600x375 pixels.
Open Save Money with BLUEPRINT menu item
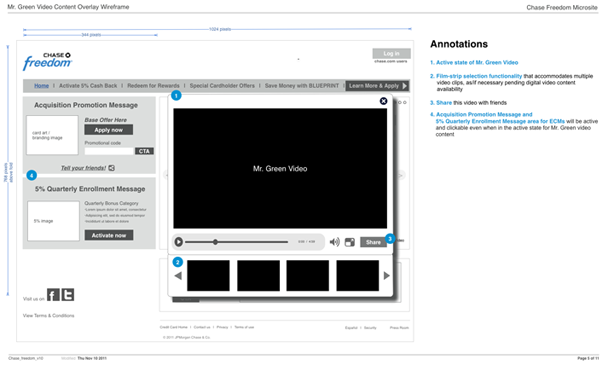302,86
